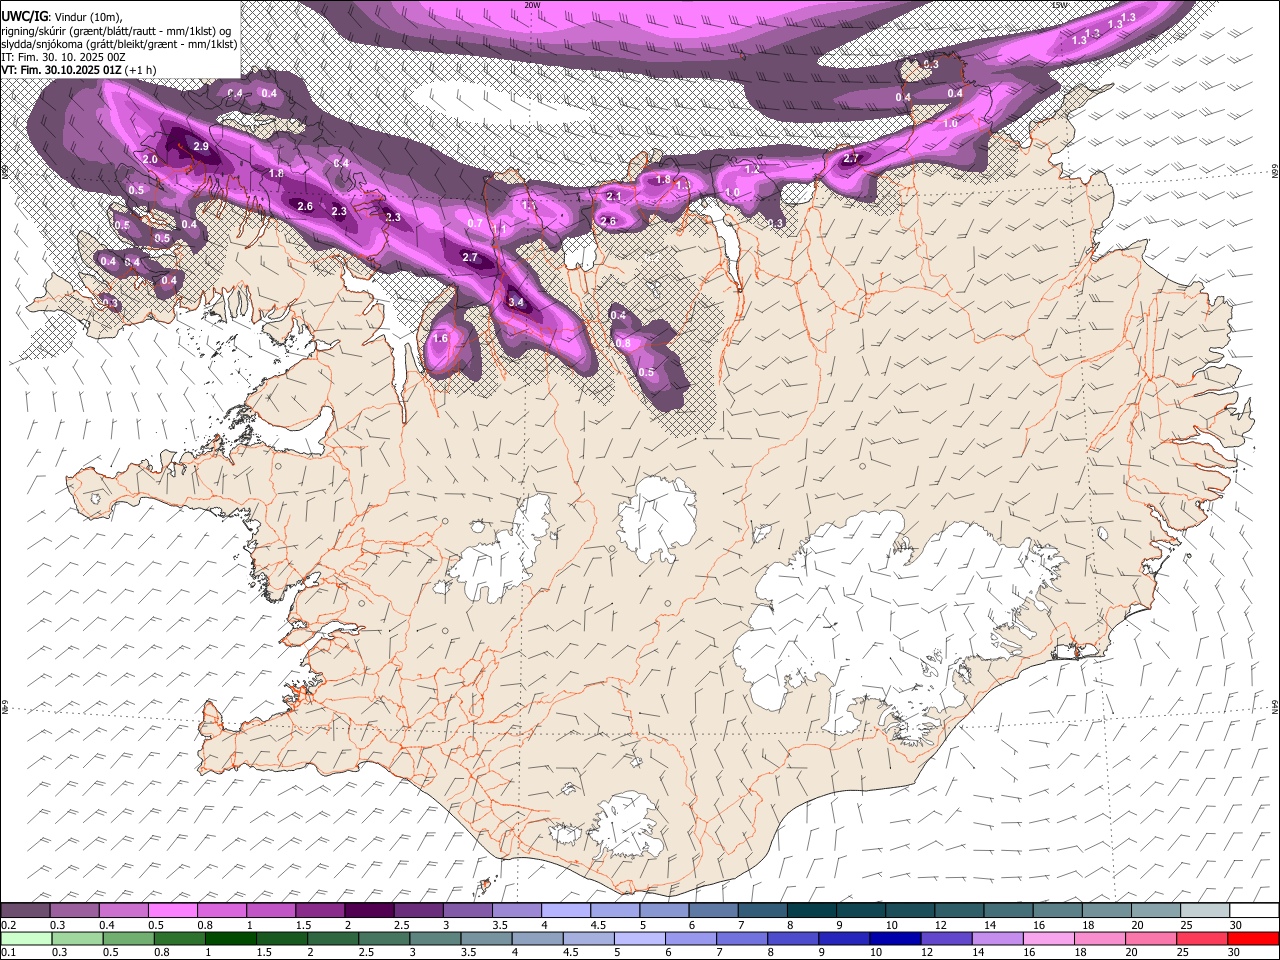Click the 2.1 precipitation value label
1280x960 pixels.
[x=614, y=197]
